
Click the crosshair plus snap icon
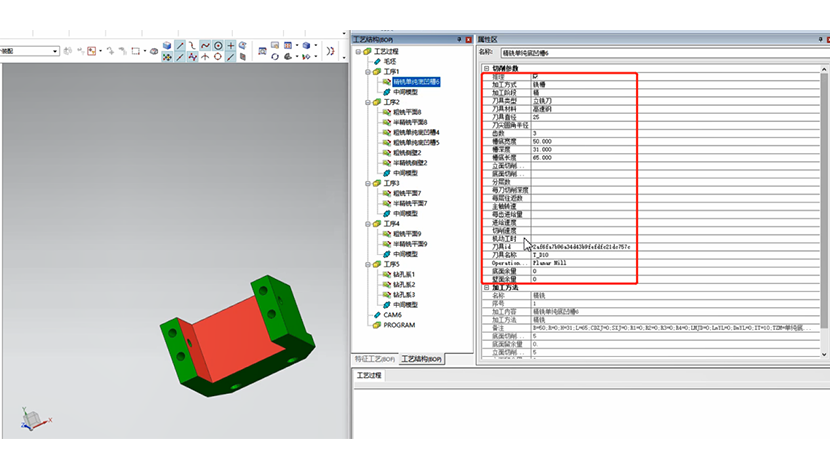click(230, 45)
